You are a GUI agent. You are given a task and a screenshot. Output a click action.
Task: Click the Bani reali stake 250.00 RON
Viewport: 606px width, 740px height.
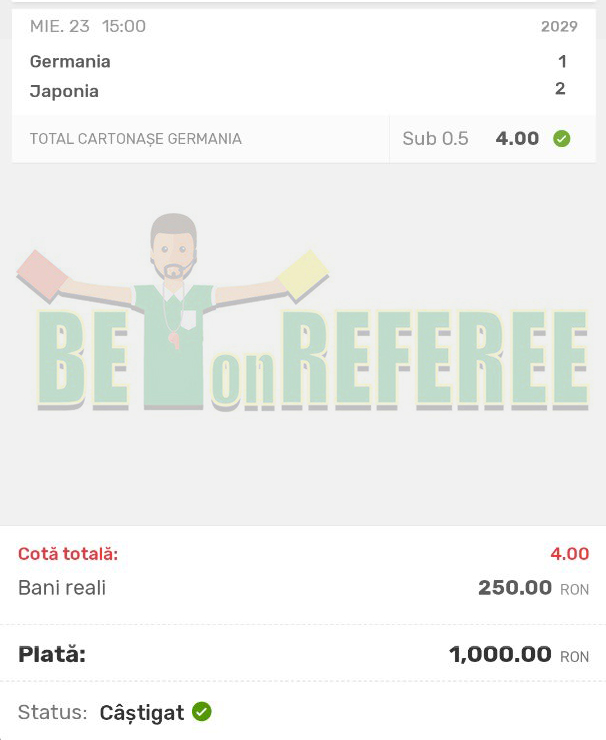tap(533, 588)
